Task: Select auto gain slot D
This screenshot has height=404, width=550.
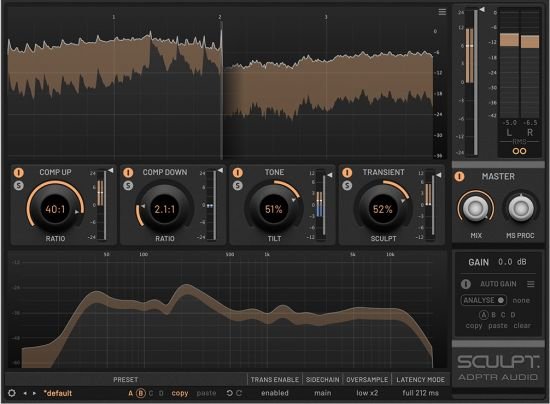Action: pos(513,315)
